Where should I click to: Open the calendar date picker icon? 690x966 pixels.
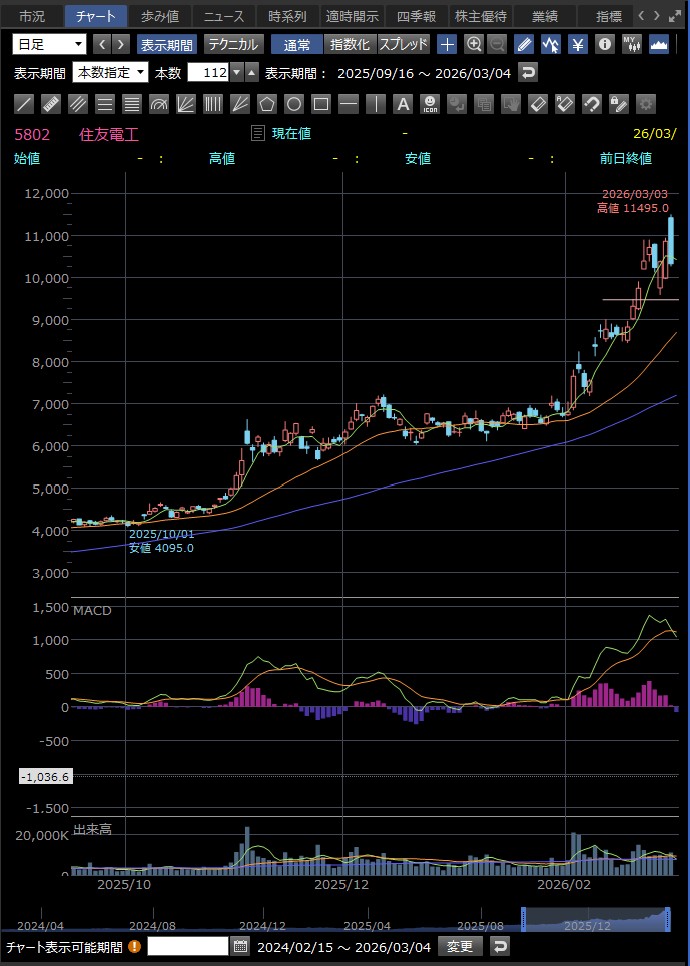coord(240,946)
